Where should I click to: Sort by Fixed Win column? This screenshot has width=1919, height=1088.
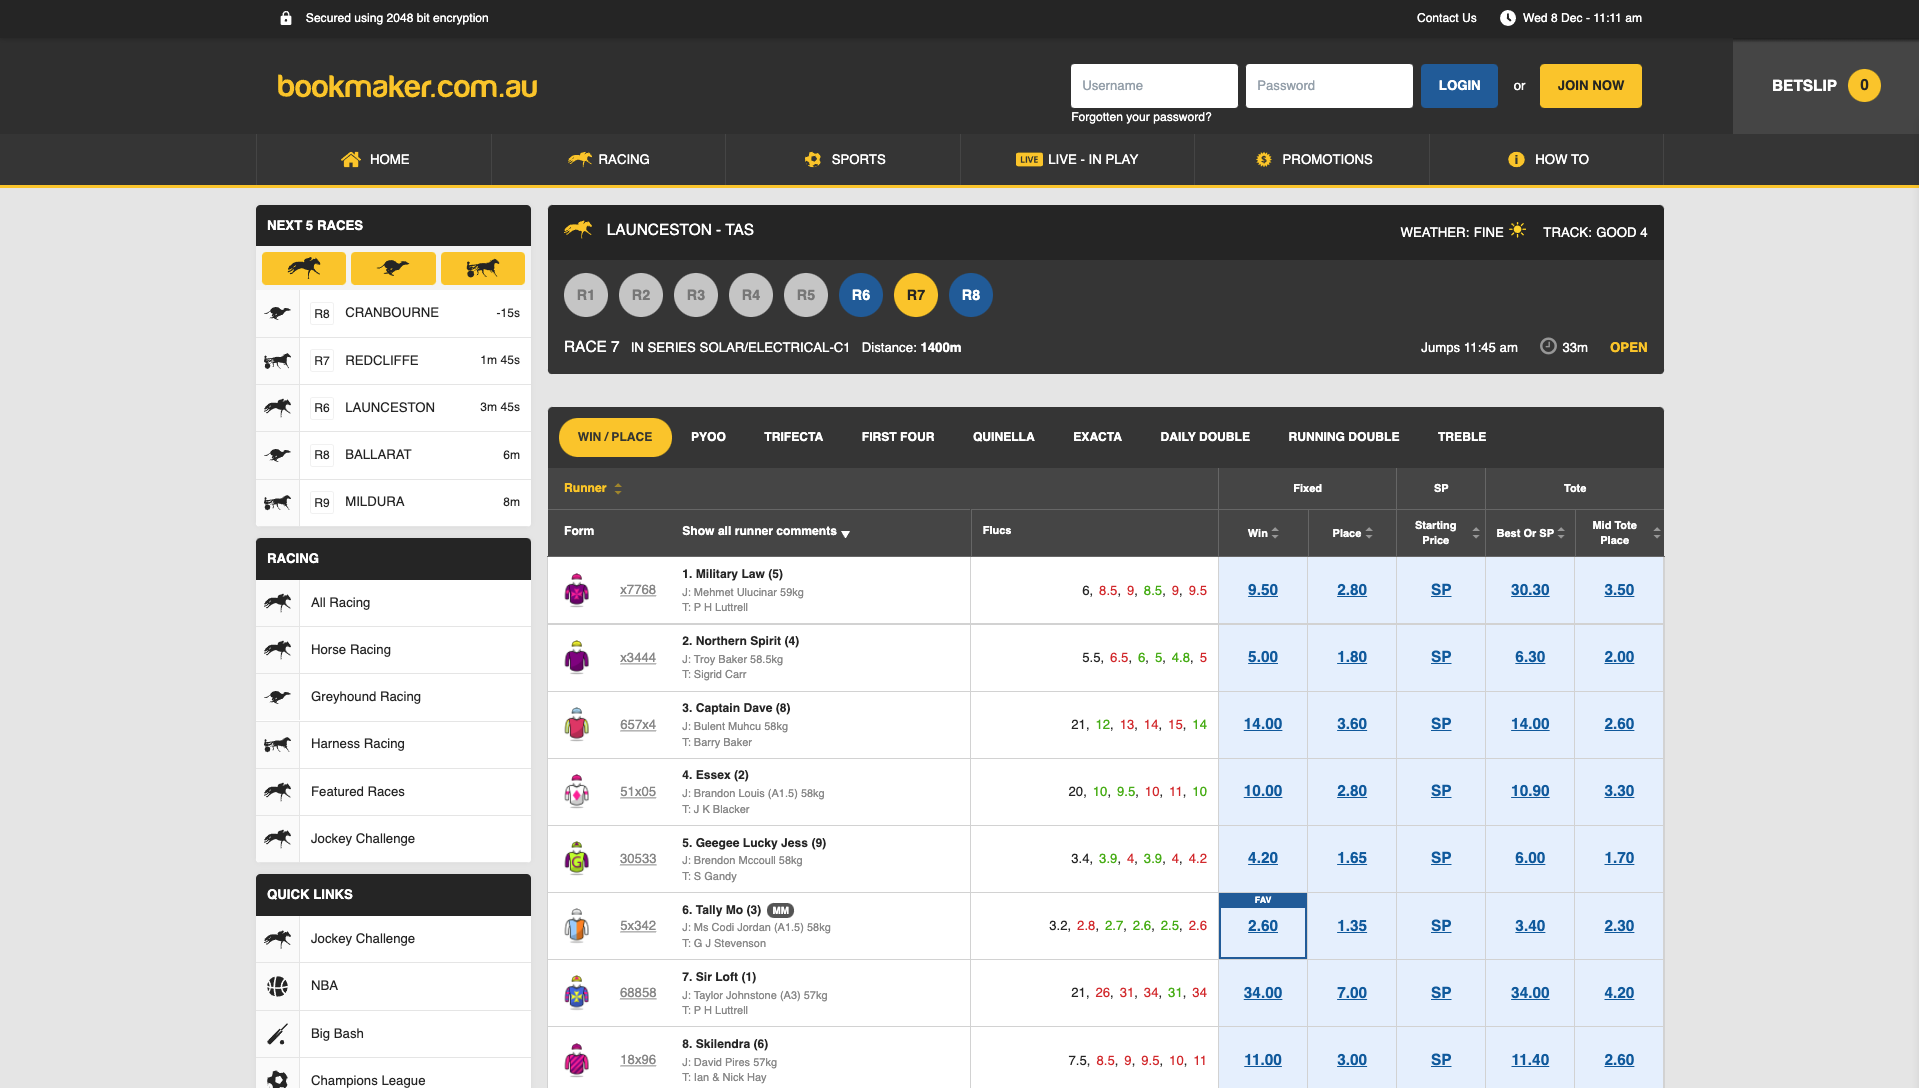[1263, 533]
